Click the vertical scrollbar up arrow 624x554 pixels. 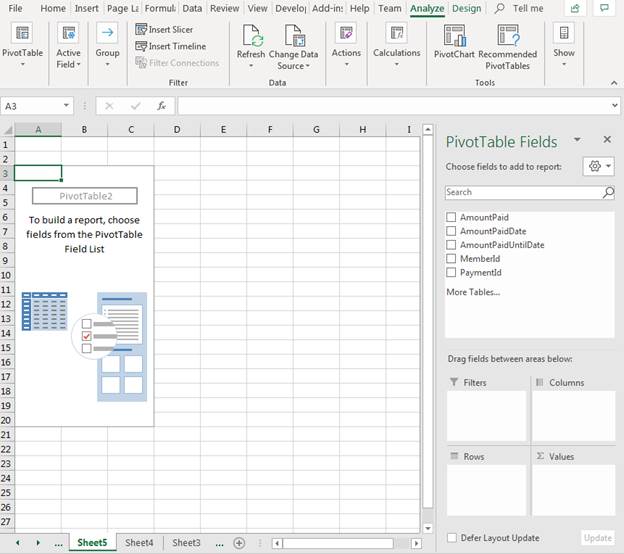[x=428, y=129]
